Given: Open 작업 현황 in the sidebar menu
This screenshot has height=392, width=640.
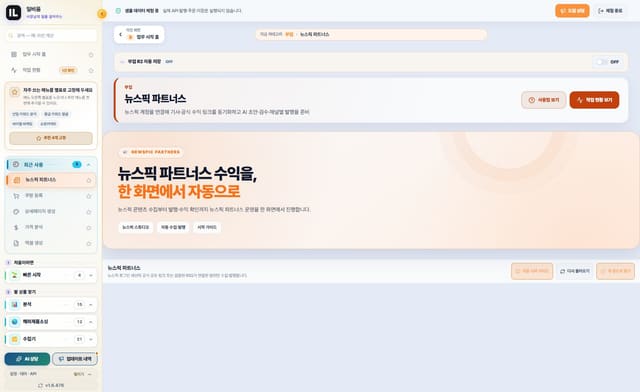Looking at the screenshot, I should tap(51, 70).
